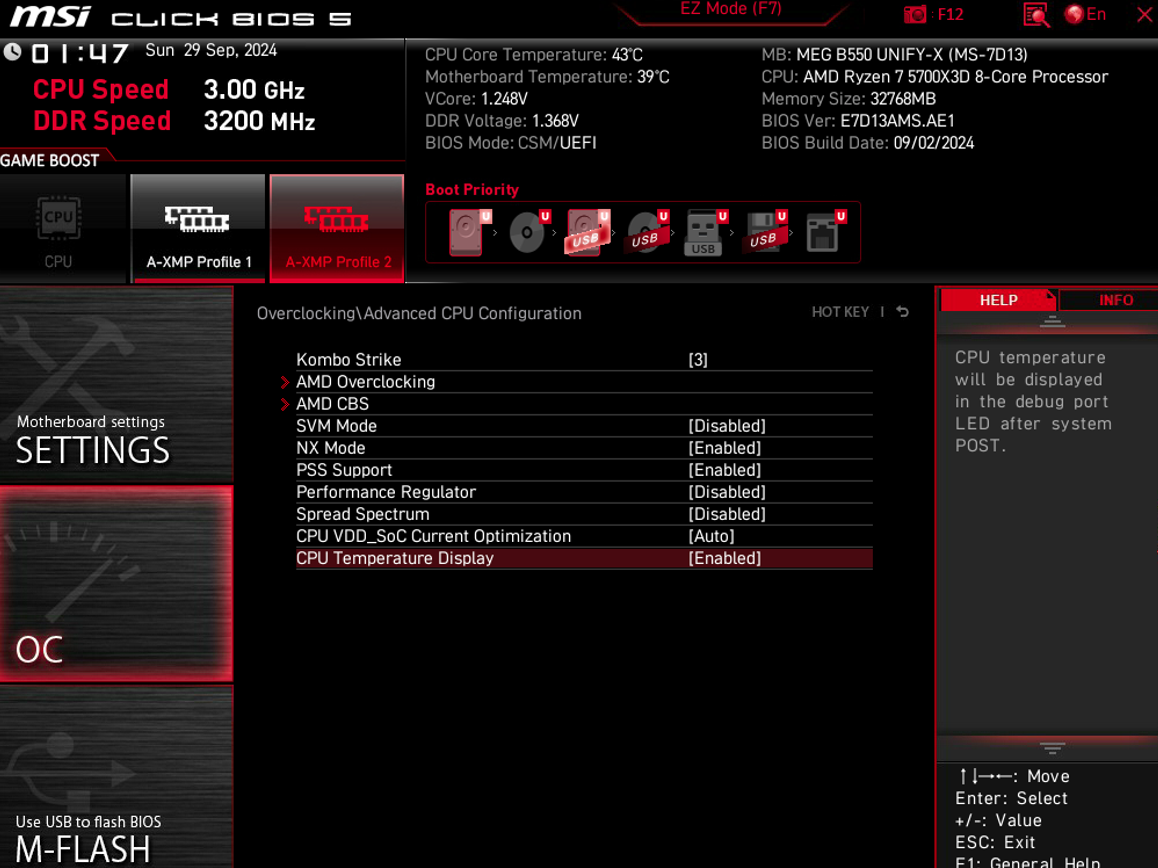Open M-FLASH to flash BIOS

pos(116,777)
